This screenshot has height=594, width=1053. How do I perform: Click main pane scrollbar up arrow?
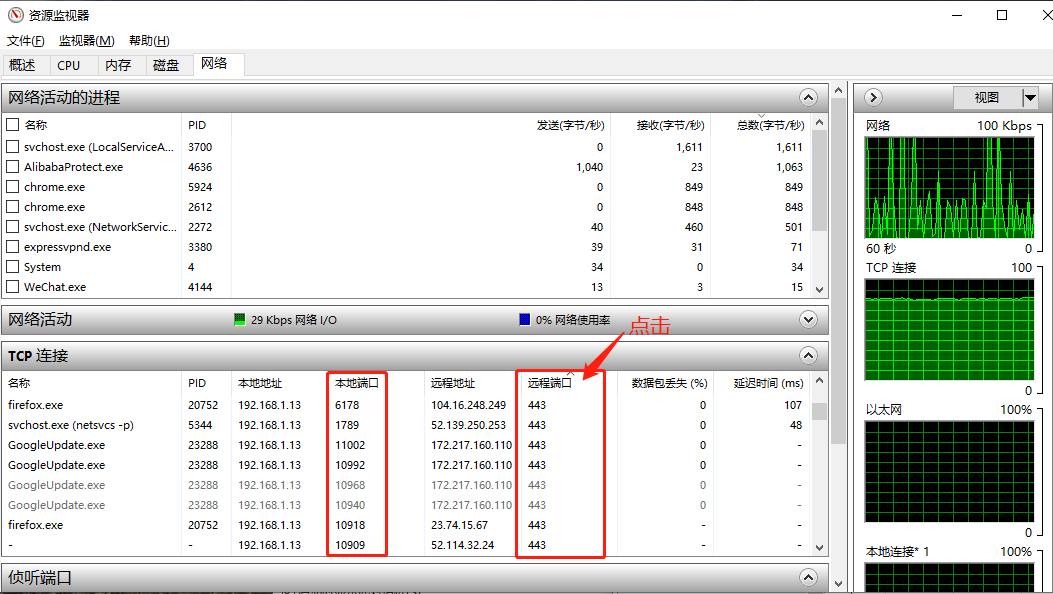pos(838,90)
